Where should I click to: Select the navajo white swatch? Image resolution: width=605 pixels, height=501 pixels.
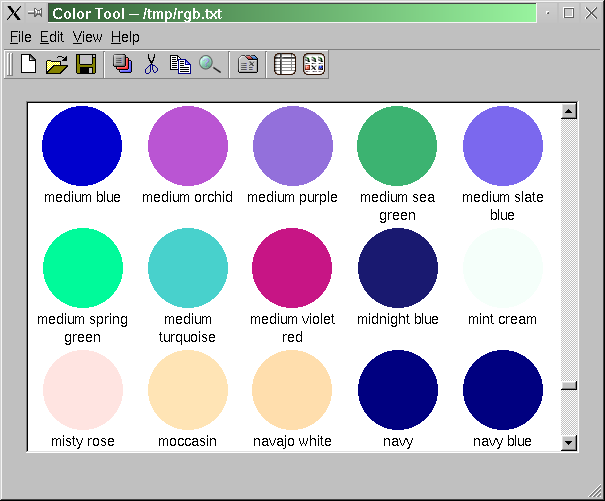pyautogui.click(x=292, y=390)
